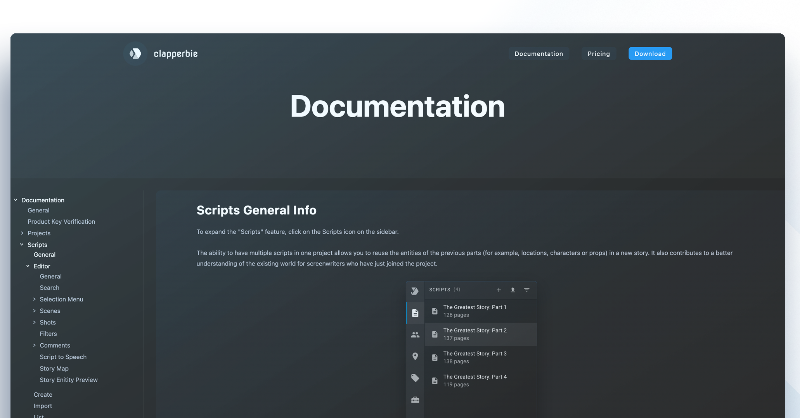The width and height of the screenshot is (800, 418).
Task: Expand the Shots tree chevron
Action: [x=34, y=323]
